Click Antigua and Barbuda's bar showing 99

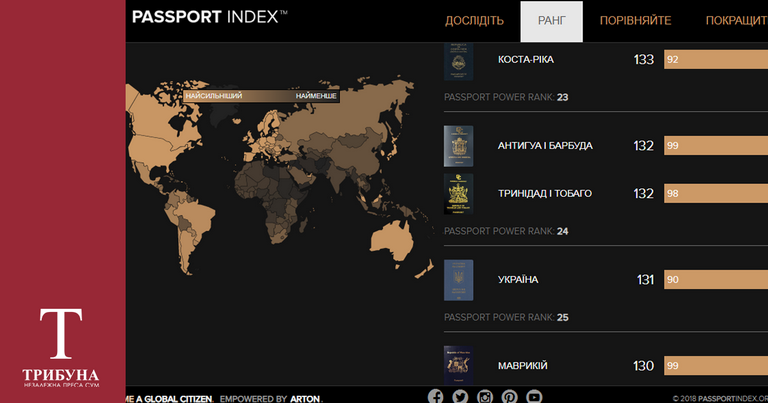pos(716,146)
